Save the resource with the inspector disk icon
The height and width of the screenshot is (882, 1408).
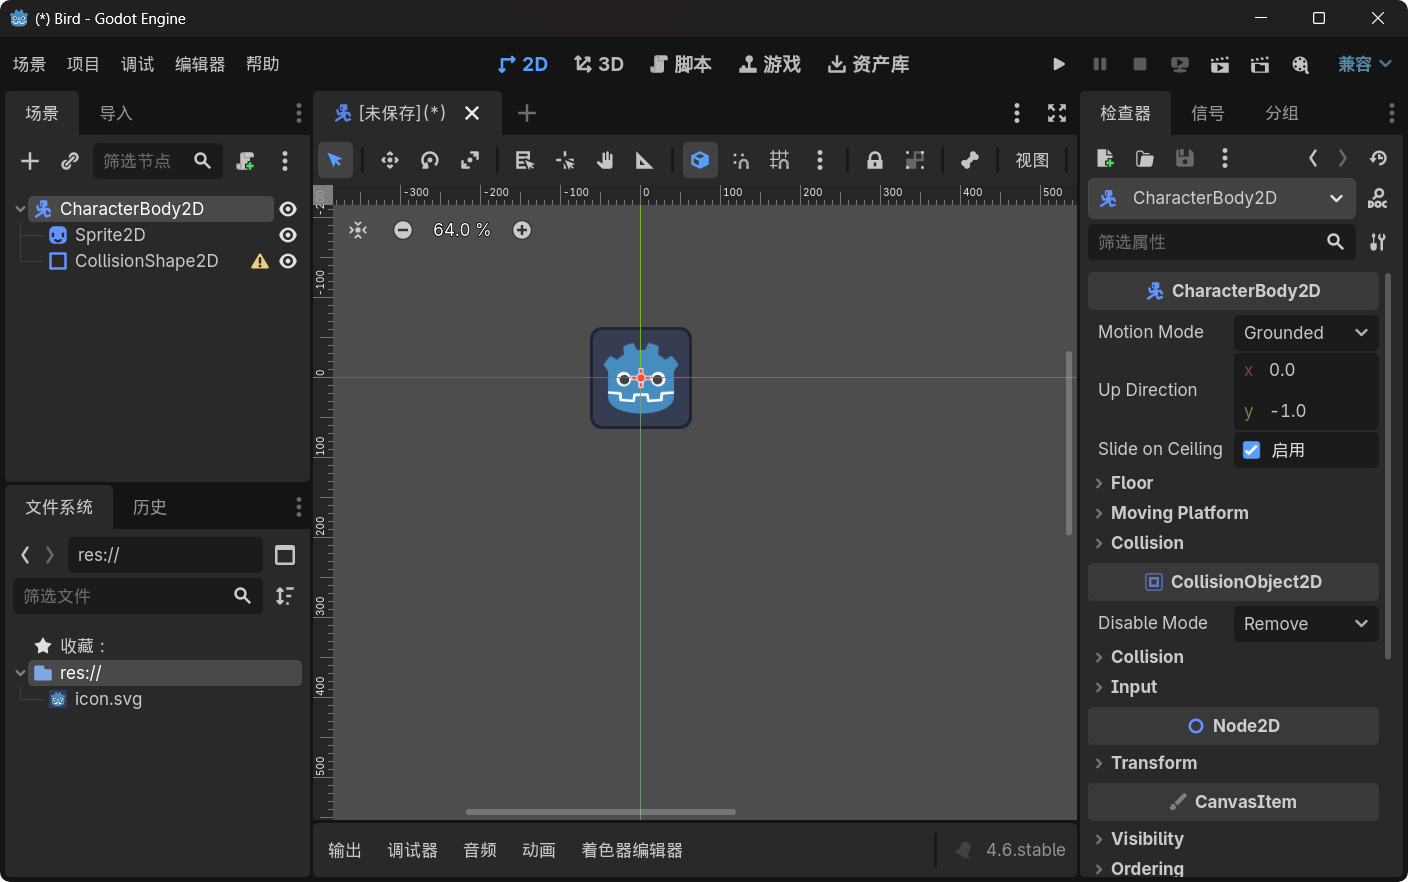tap(1185, 158)
